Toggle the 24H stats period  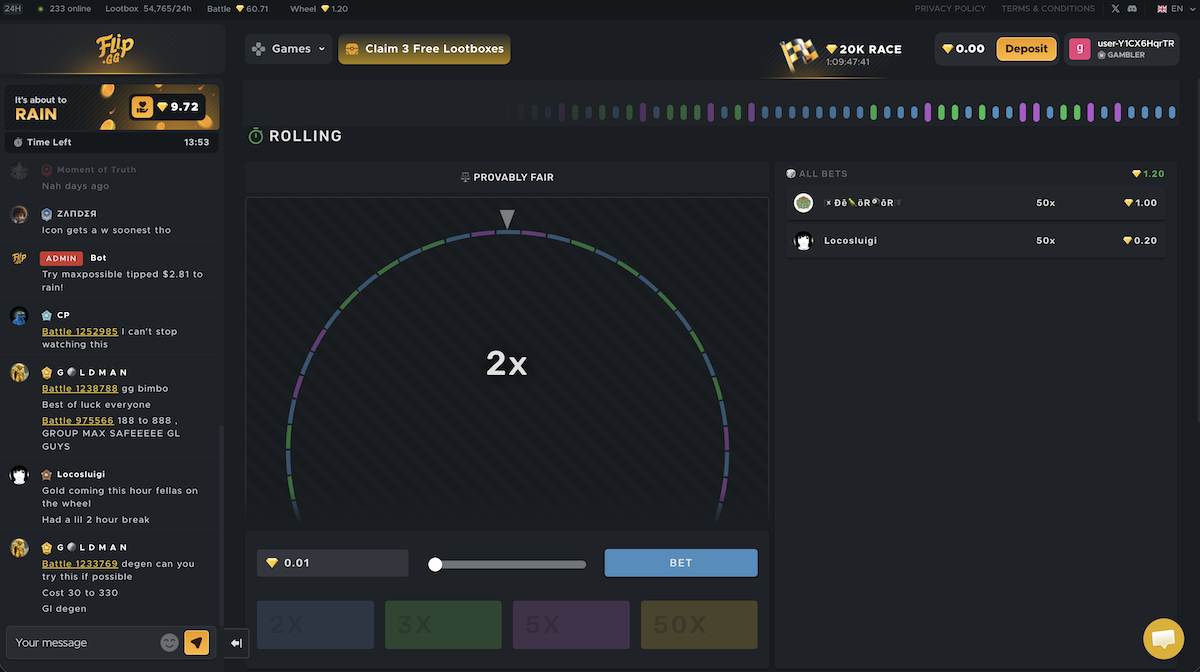[13, 9]
